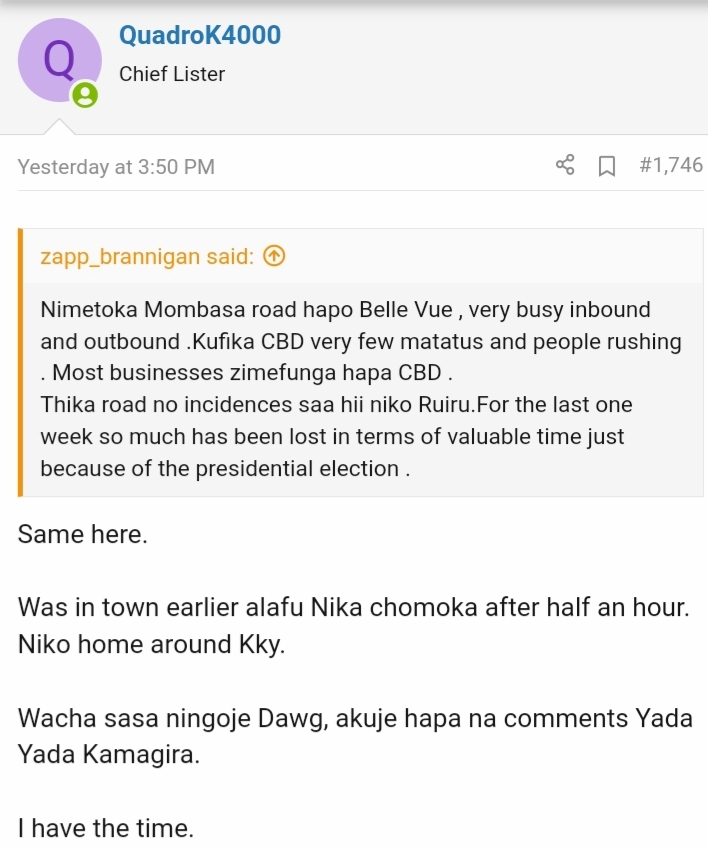Click the I have the time. line
Image resolution: width=708 pixels, height=849 pixels.
coord(106,828)
